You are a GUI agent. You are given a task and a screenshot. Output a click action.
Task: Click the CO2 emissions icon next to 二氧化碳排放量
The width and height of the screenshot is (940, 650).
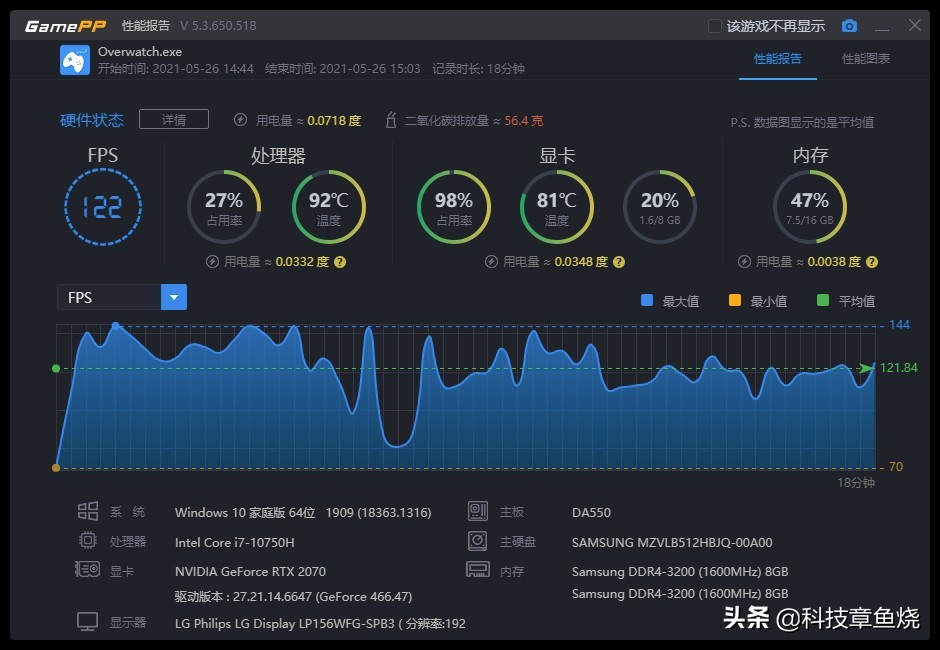(x=390, y=117)
